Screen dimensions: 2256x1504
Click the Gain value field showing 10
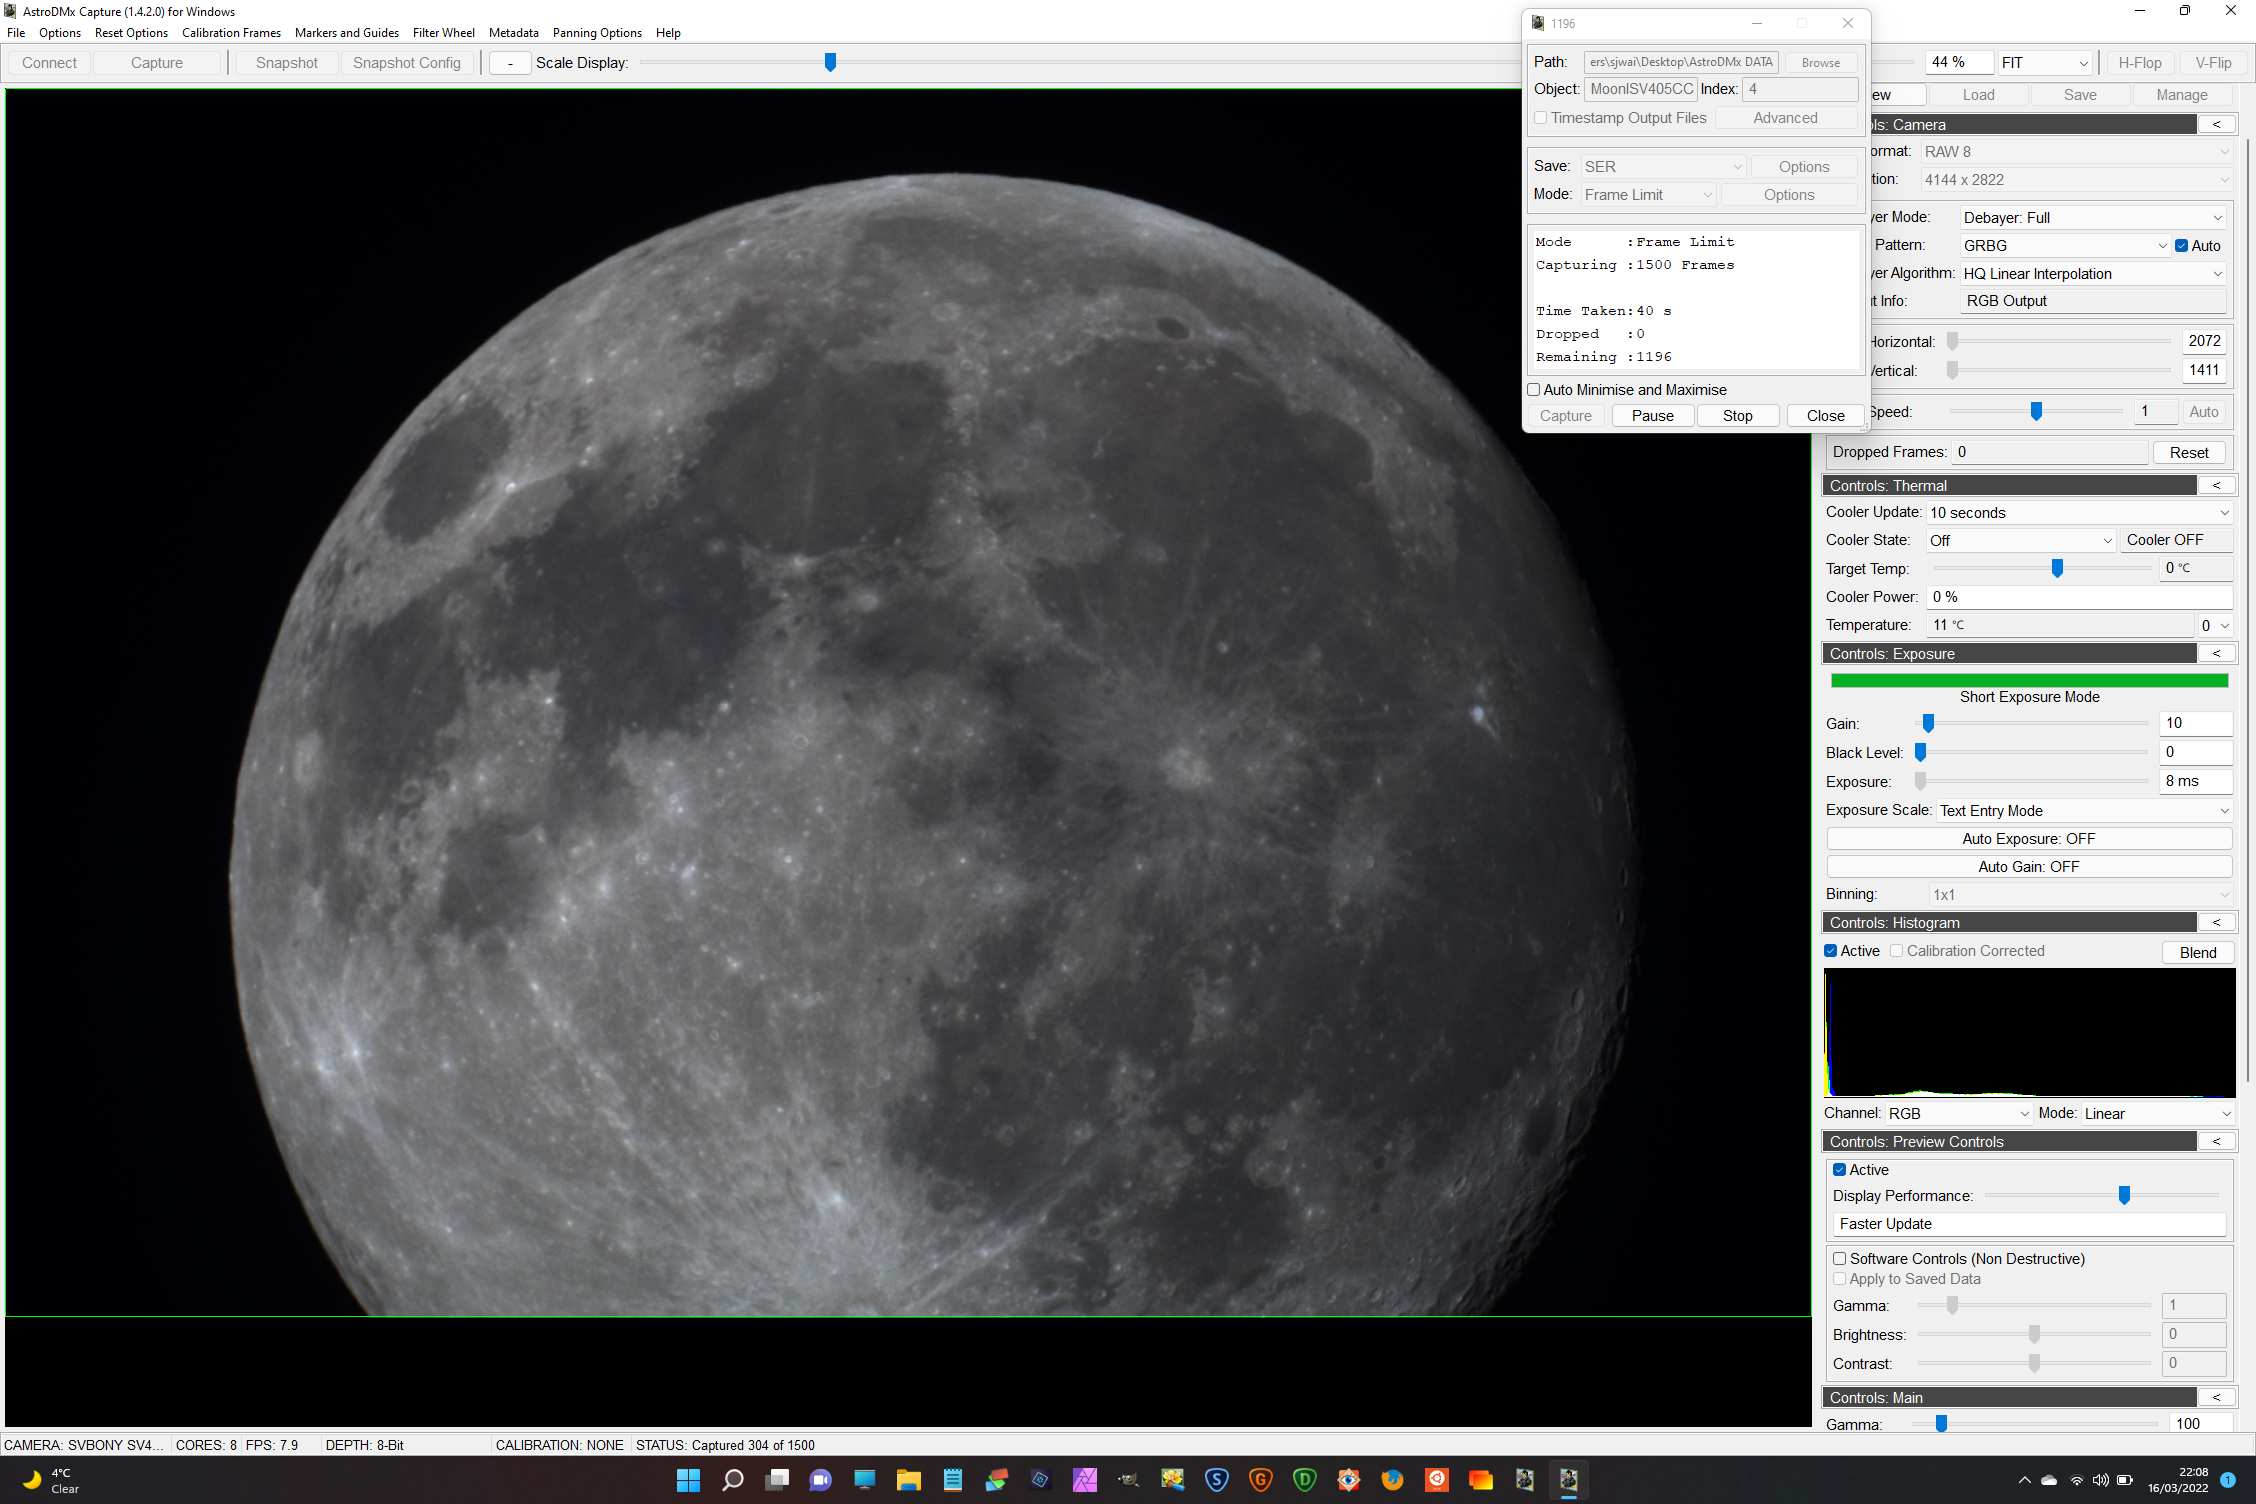pos(2195,724)
